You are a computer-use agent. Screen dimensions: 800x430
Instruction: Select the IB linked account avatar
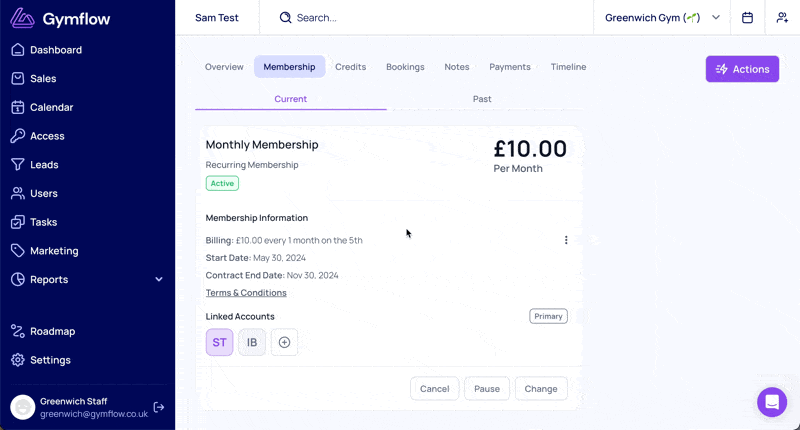[x=252, y=343]
